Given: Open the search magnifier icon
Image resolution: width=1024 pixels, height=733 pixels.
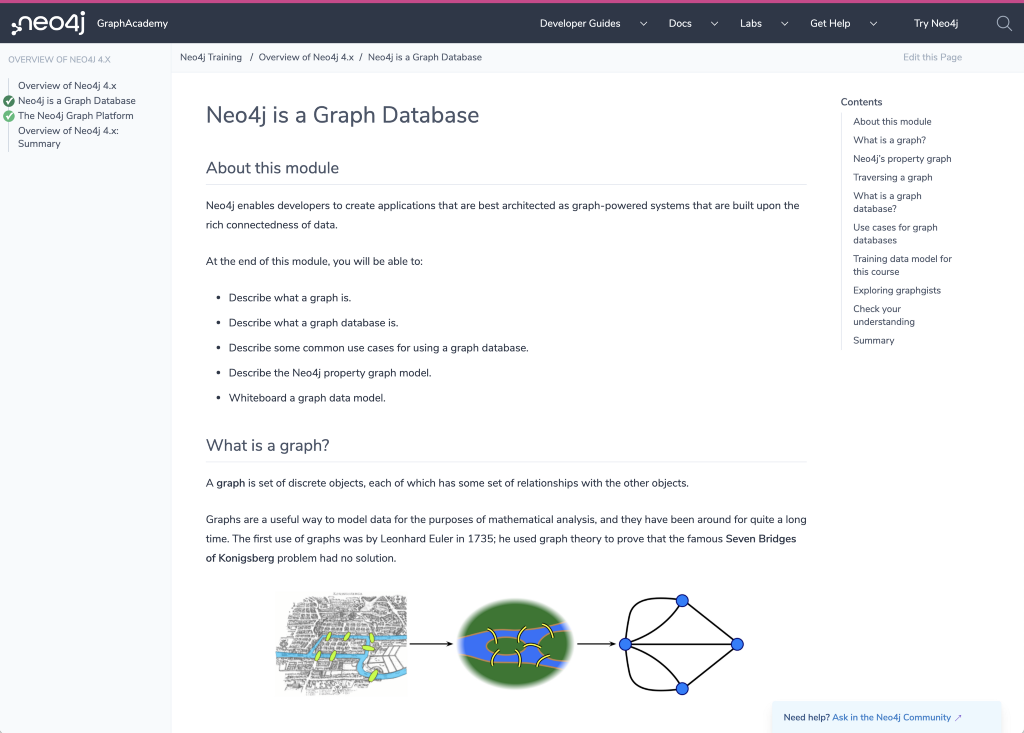Looking at the screenshot, I should coord(1004,24).
